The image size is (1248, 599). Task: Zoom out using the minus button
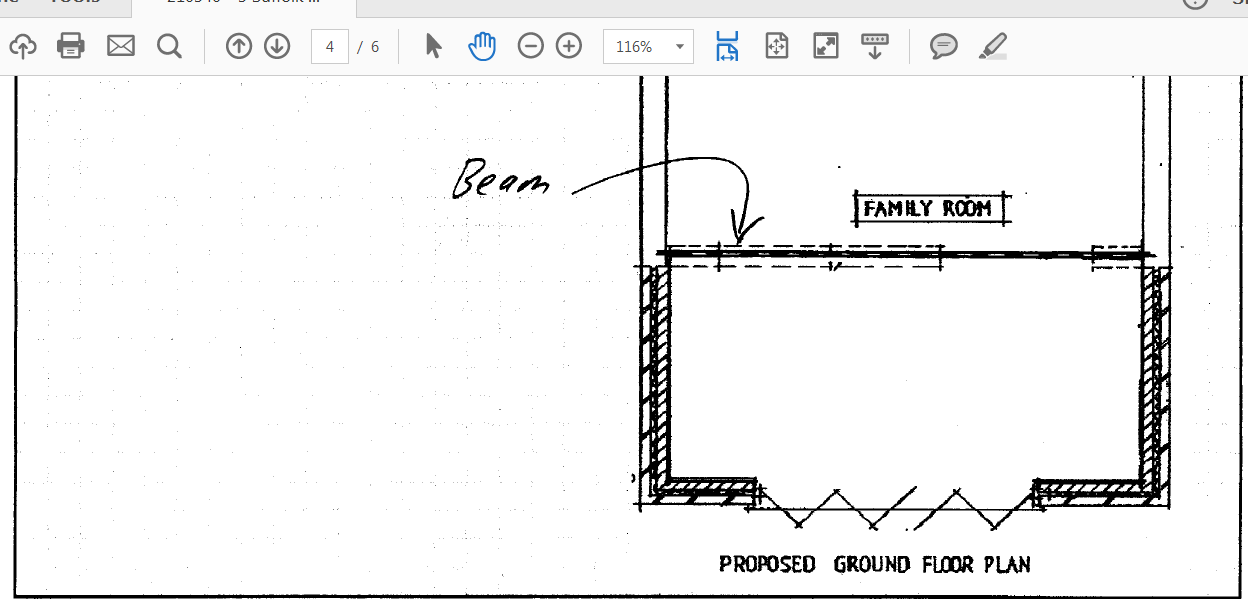(x=531, y=46)
